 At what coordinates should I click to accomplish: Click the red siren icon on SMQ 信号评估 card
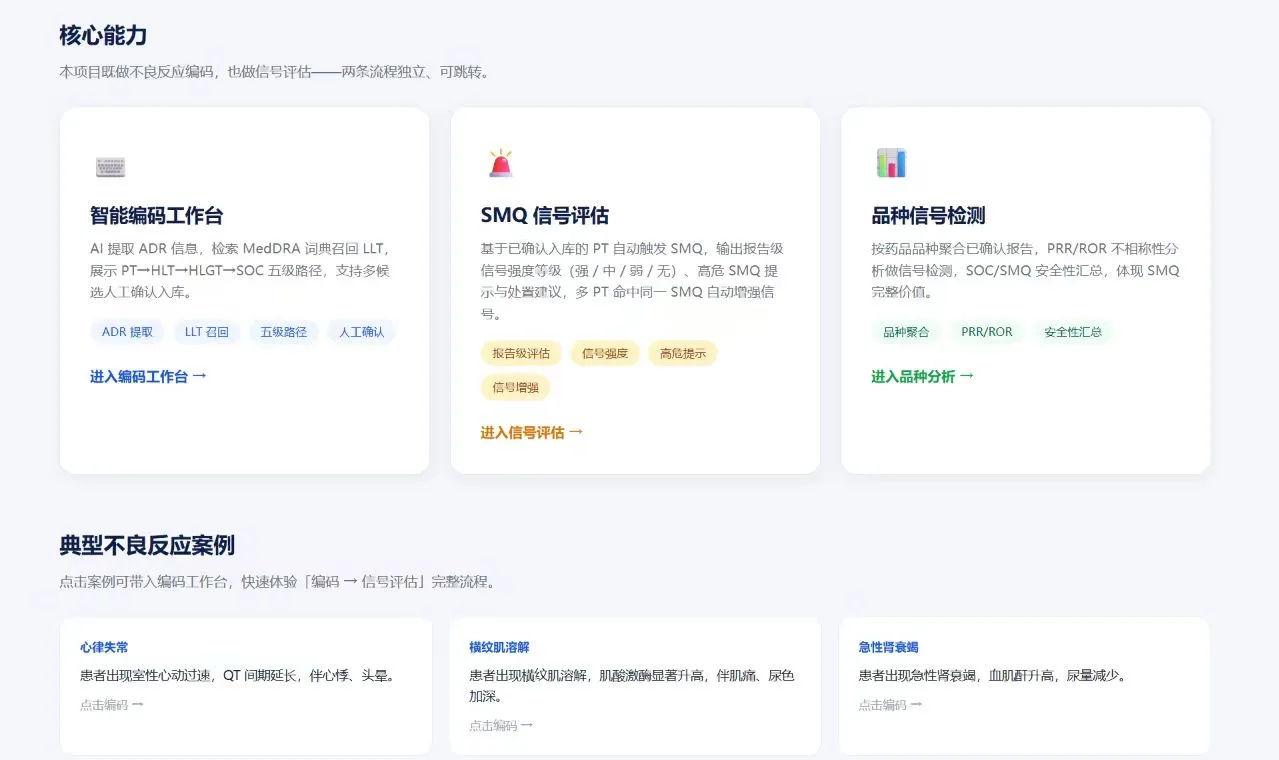point(500,163)
